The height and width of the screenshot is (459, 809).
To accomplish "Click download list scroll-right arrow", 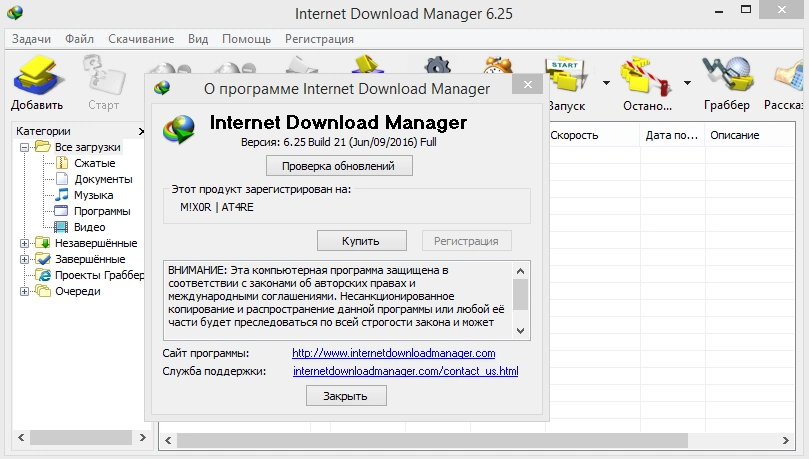I will point(785,440).
